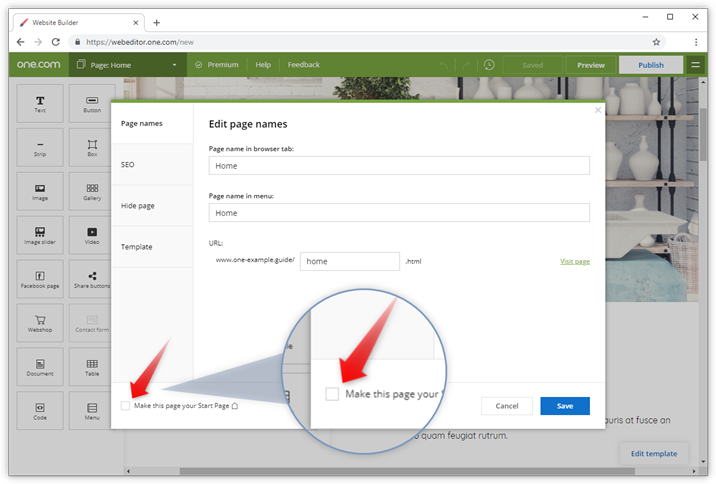Image resolution: width=716 pixels, height=484 pixels.
Task: Add a Video component
Action: (92, 235)
